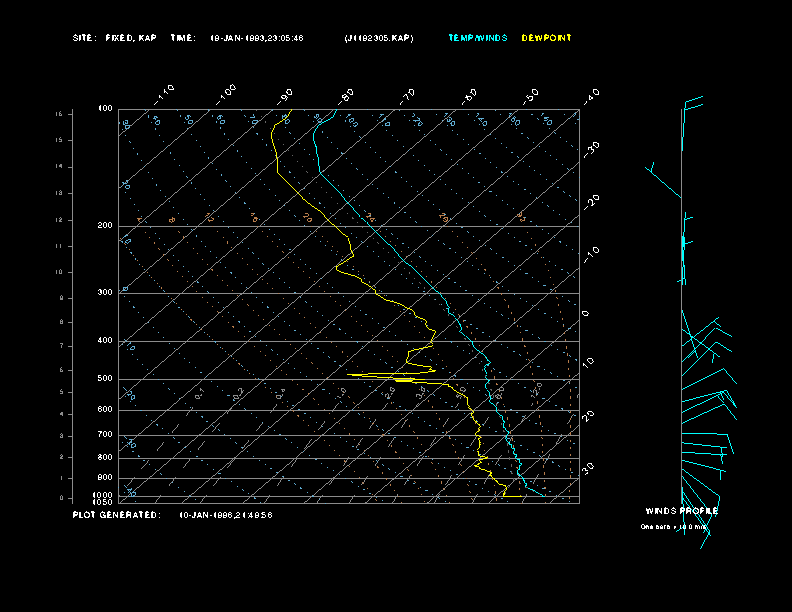Click the 300 pressure level label

105,292
